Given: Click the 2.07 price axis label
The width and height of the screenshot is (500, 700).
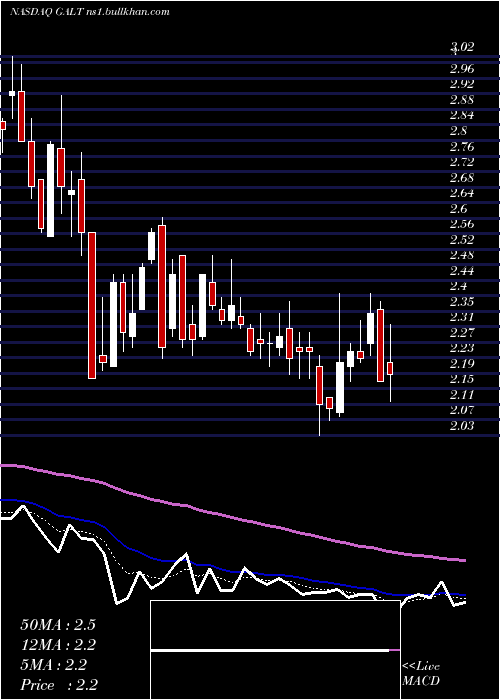Looking at the screenshot, I should coord(462,410).
